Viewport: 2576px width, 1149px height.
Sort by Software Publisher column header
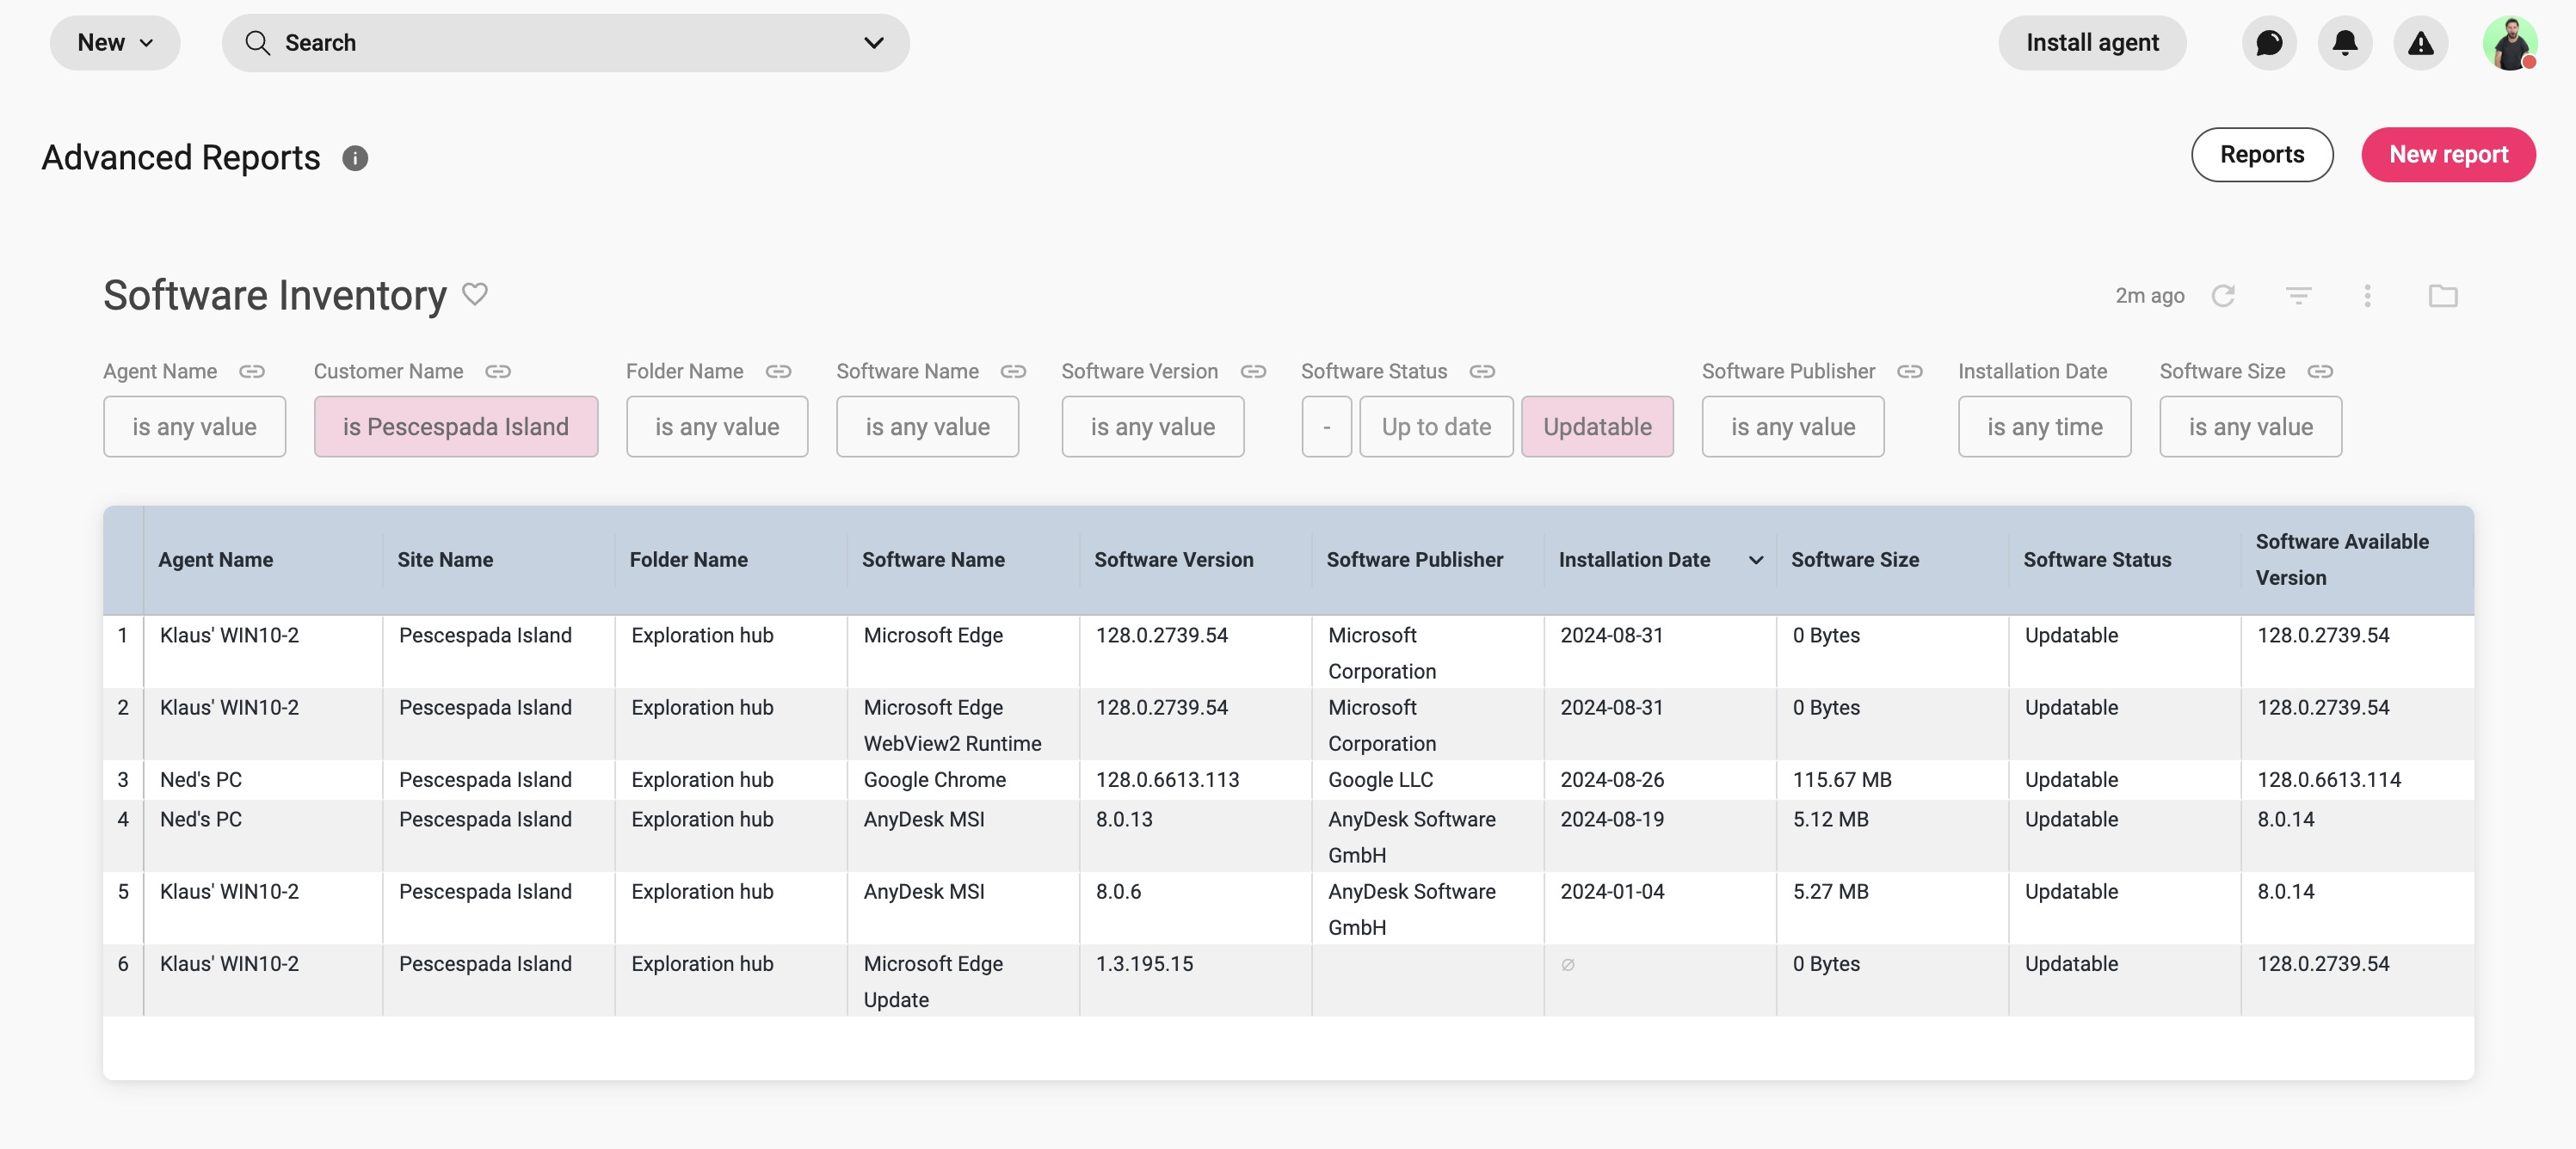pos(1414,560)
